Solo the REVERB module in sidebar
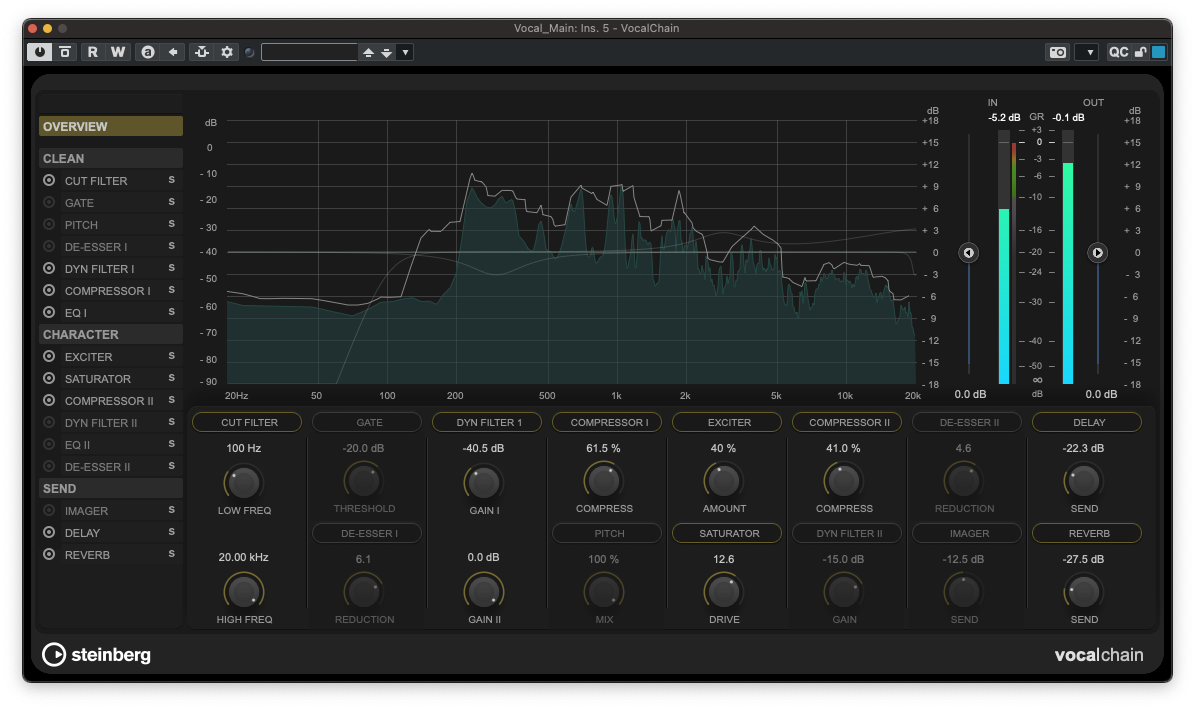The height and width of the screenshot is (709, 1195). (171, 554)
